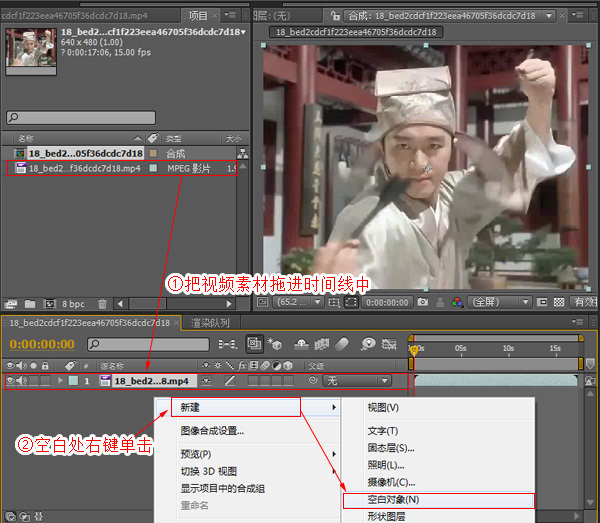Click the timeline search field
Image resolution: width=600 pixels, height=523 pixels.
[148, 344]
